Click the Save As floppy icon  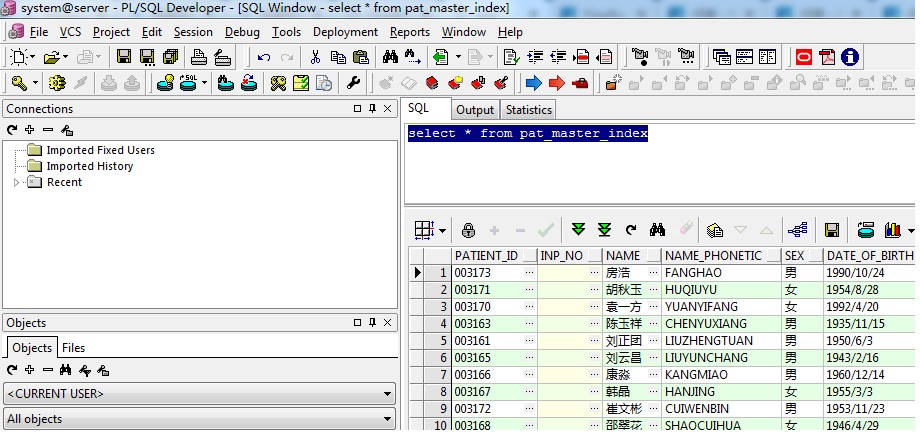pos(147,57)
